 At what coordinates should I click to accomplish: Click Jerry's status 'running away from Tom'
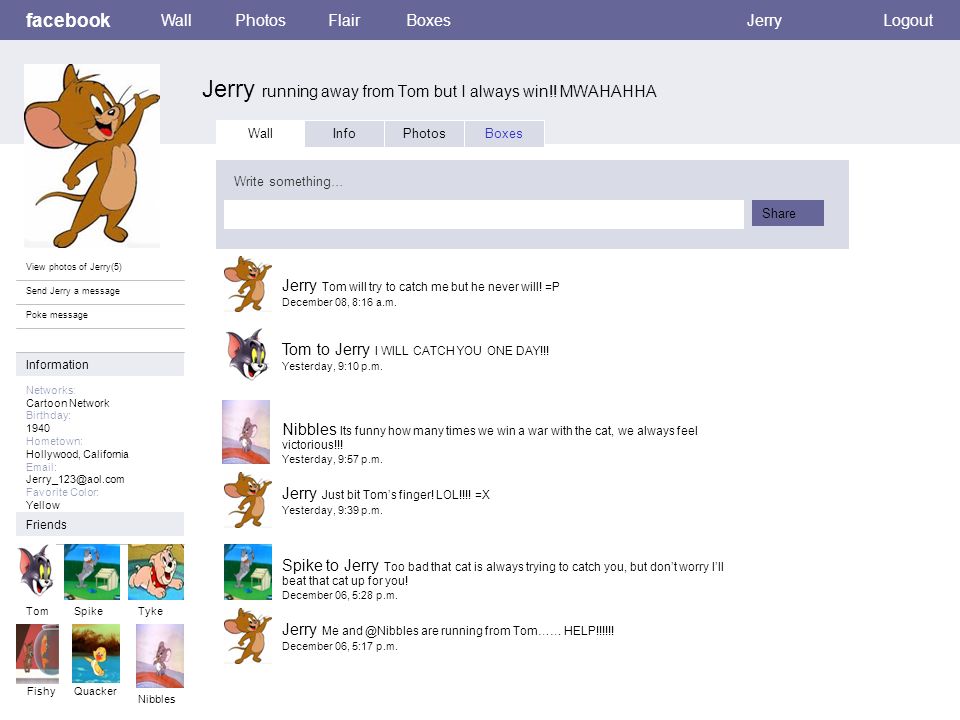click(459, 92)
